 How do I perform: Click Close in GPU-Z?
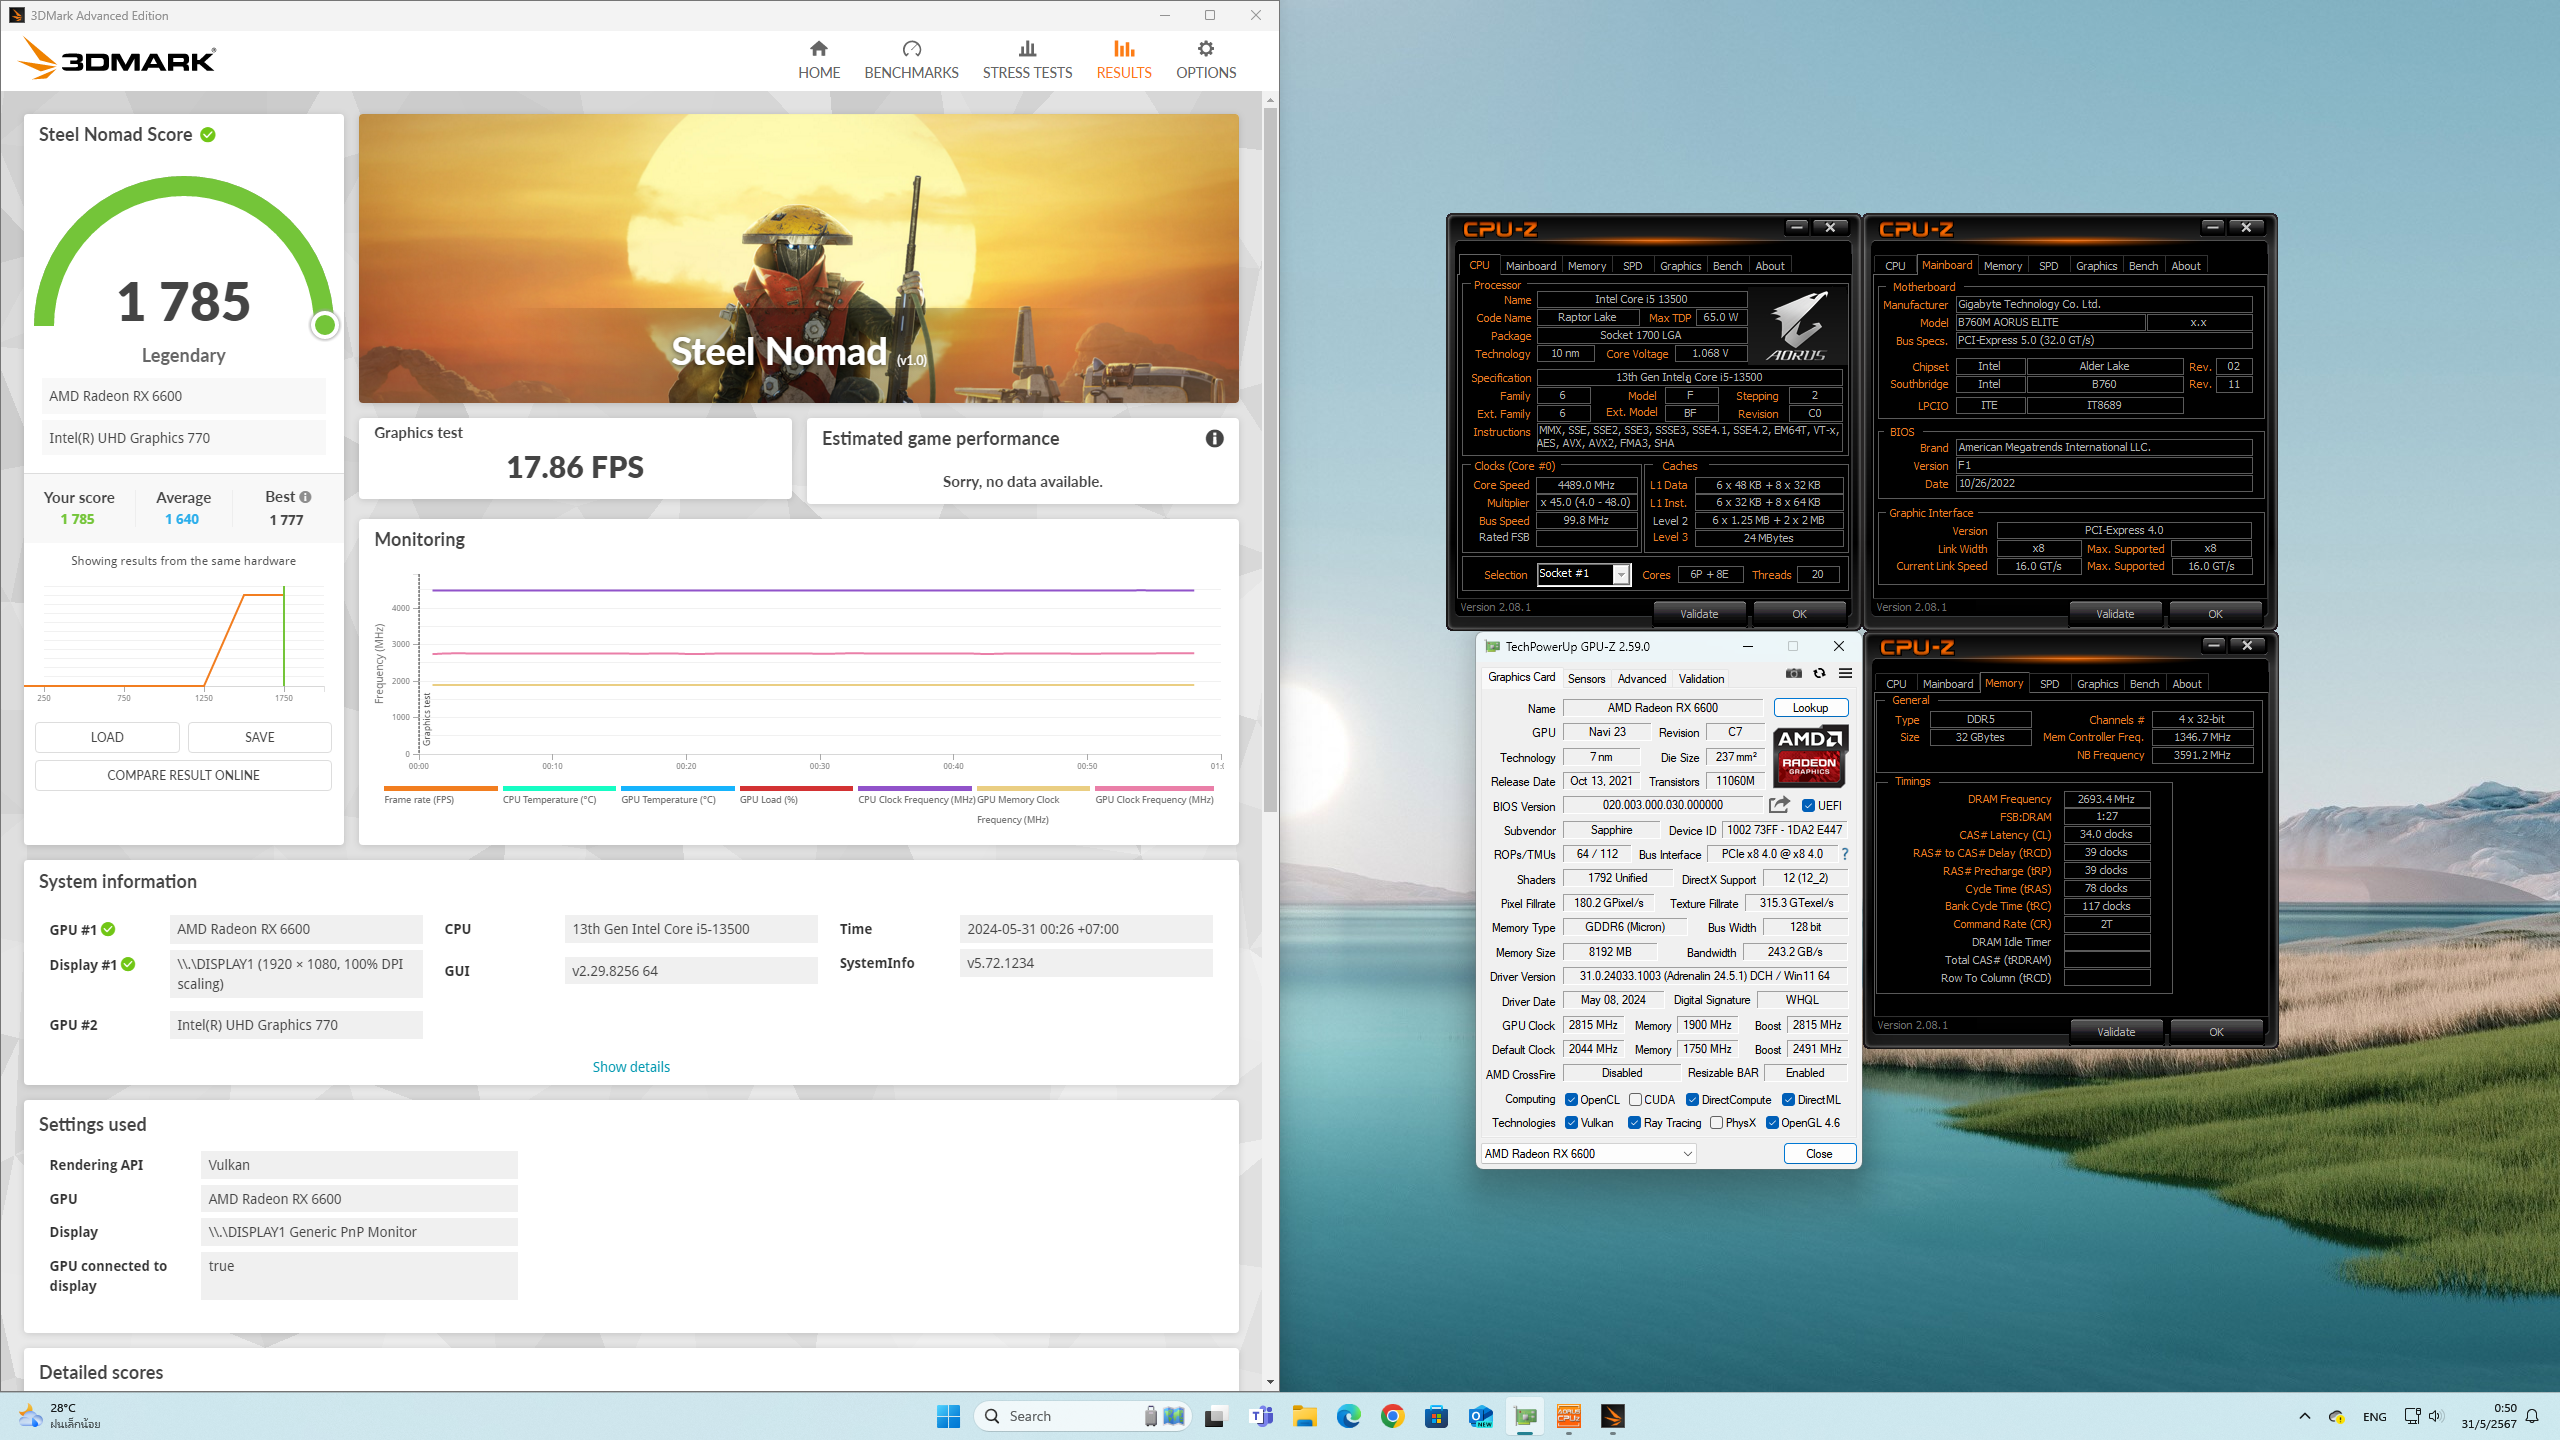[x=1819, y=1153]
